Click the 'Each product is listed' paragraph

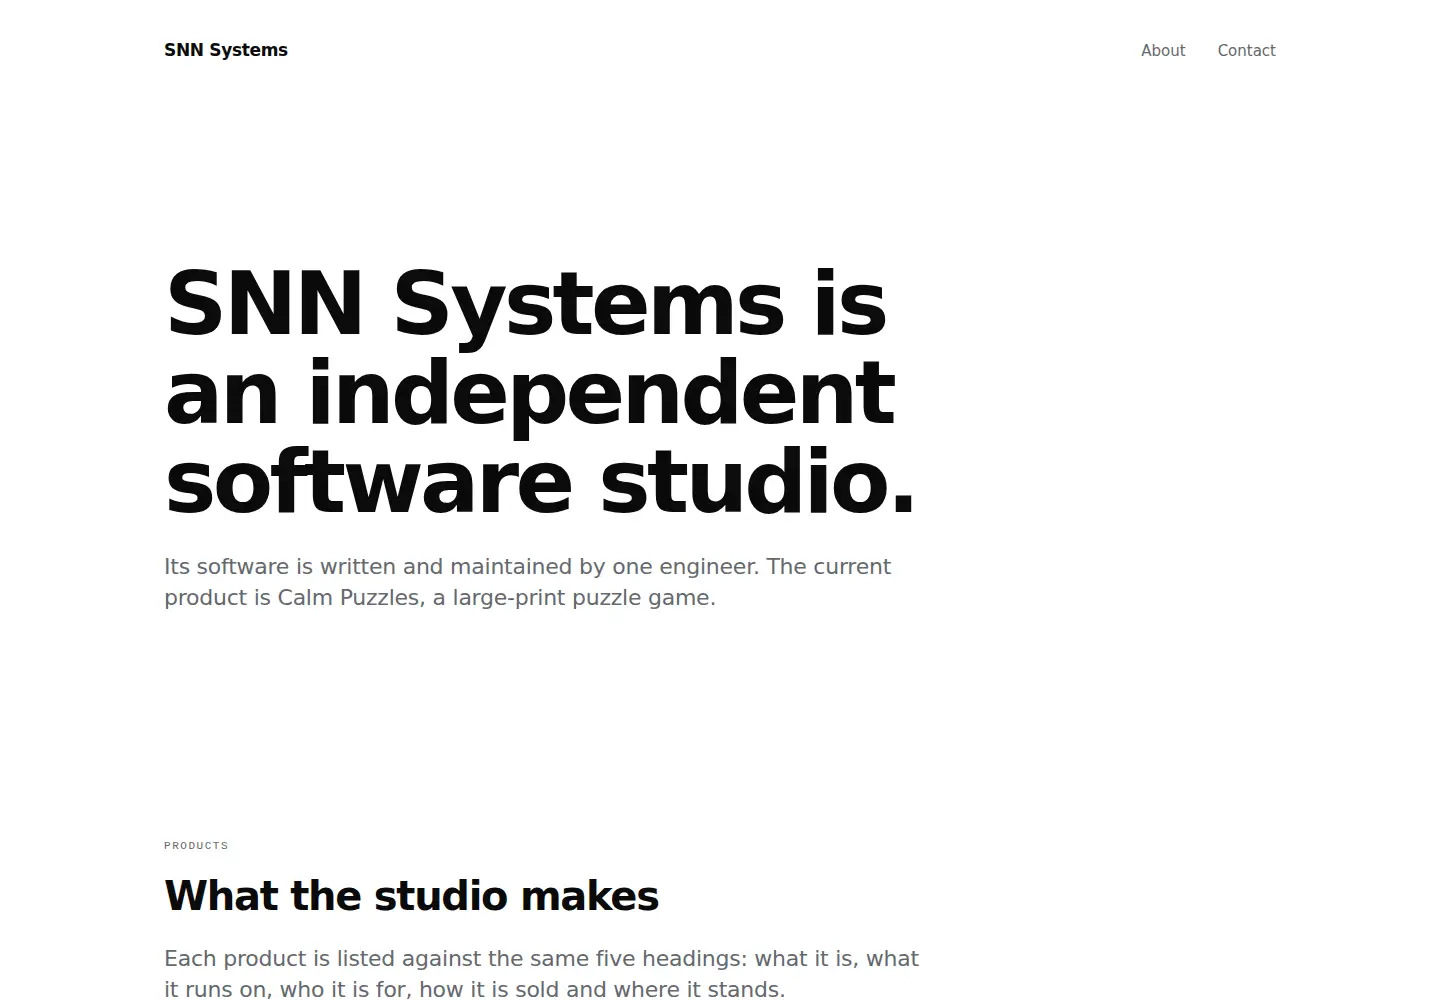tap(541, 974)
